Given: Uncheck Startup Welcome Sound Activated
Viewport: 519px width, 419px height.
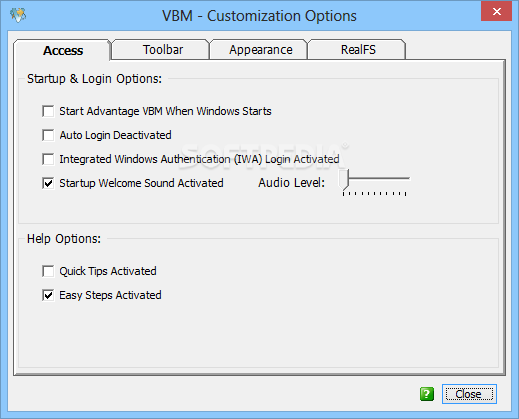Looking at the screenshot, I should tap(48, 183).
